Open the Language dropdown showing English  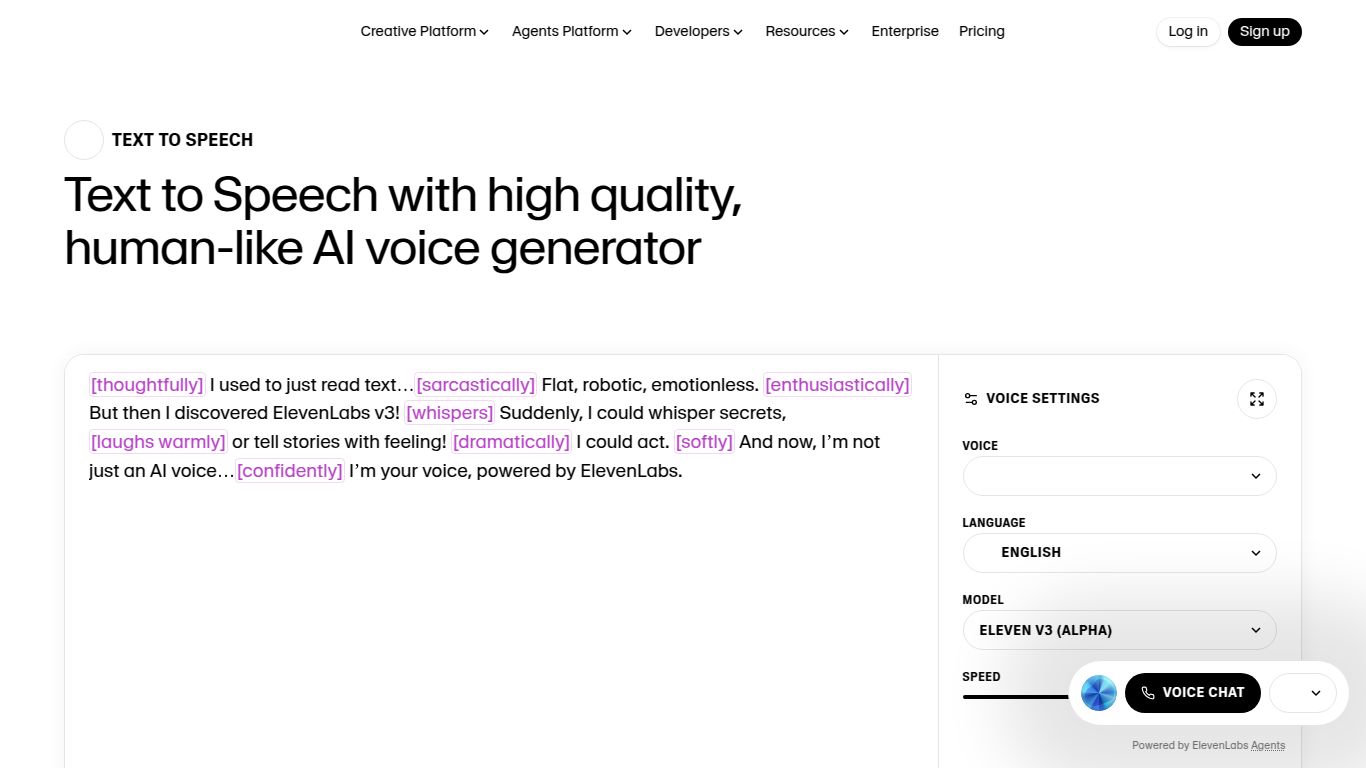1118,552
